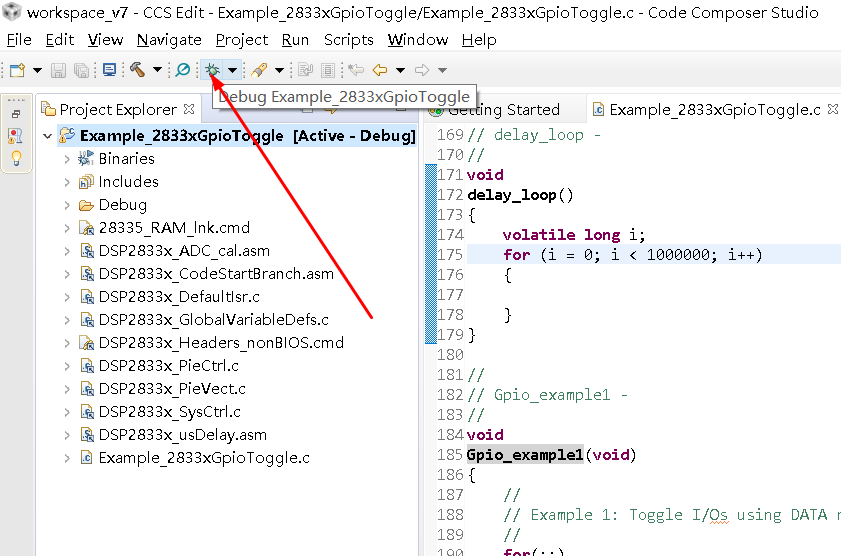Collapse the Example_2833xGpioToggle project node
Viewport: 841px width, 556px height.
pos(48,136)
